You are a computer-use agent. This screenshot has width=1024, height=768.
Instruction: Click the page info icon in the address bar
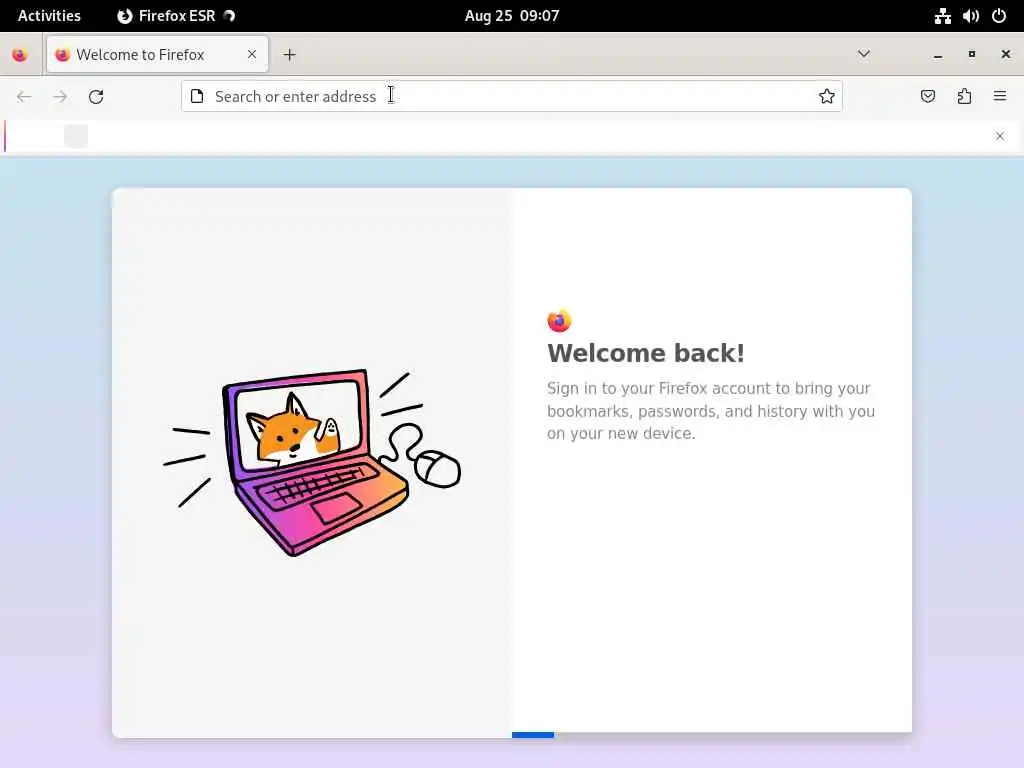[197, 96]
